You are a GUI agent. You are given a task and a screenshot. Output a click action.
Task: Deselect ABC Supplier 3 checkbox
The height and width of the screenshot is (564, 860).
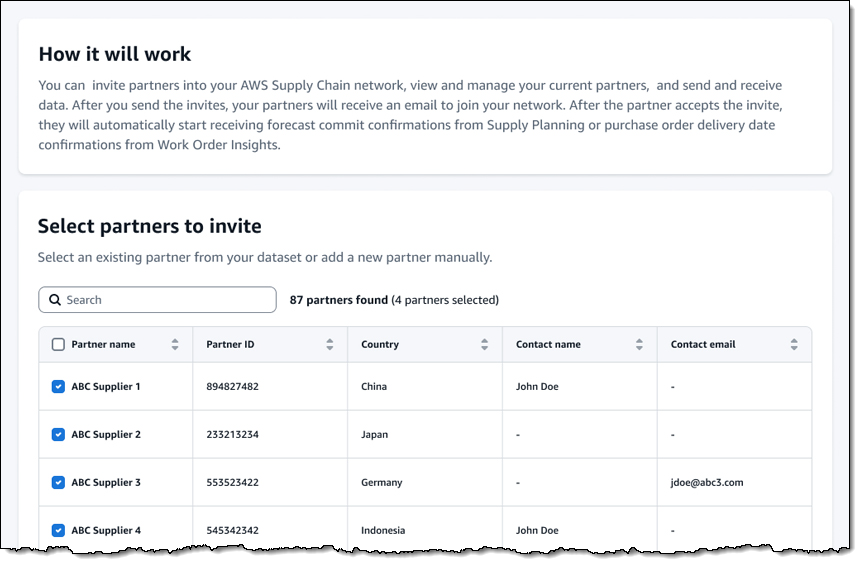pyautogui.click(x=58, y=483)
